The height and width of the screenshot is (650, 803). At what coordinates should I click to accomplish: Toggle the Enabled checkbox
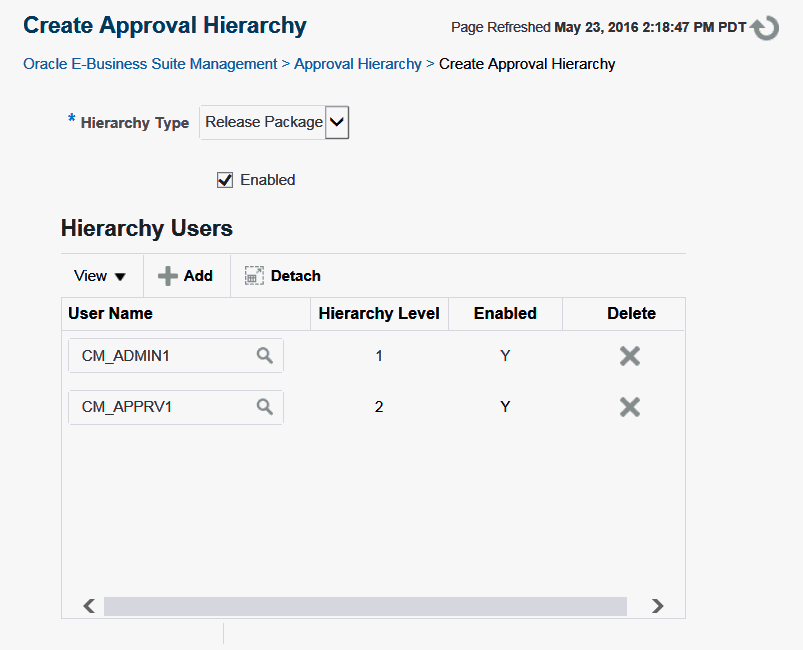[x=225, y=180]
